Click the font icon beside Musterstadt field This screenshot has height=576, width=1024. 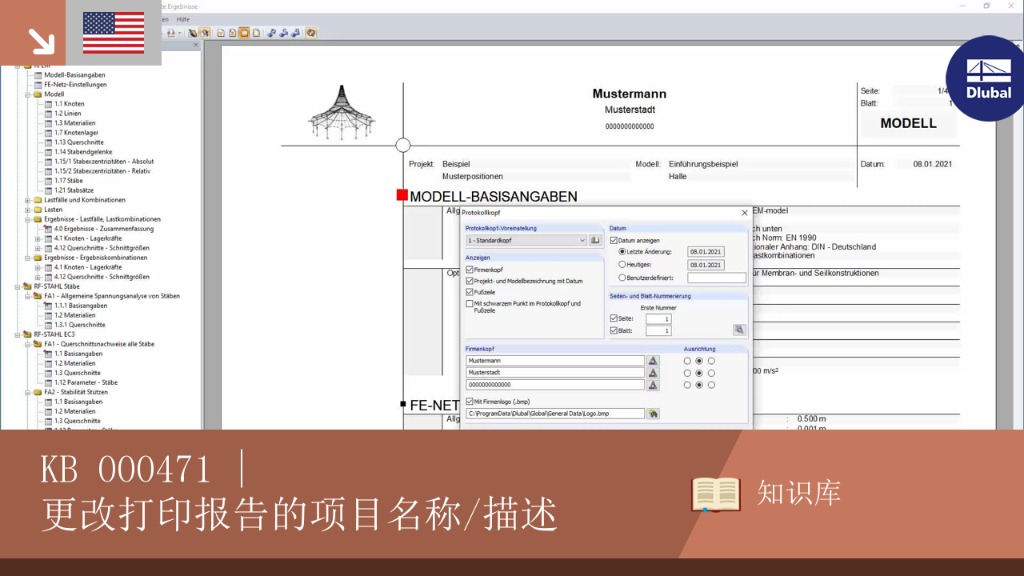(x=652, y=373)
